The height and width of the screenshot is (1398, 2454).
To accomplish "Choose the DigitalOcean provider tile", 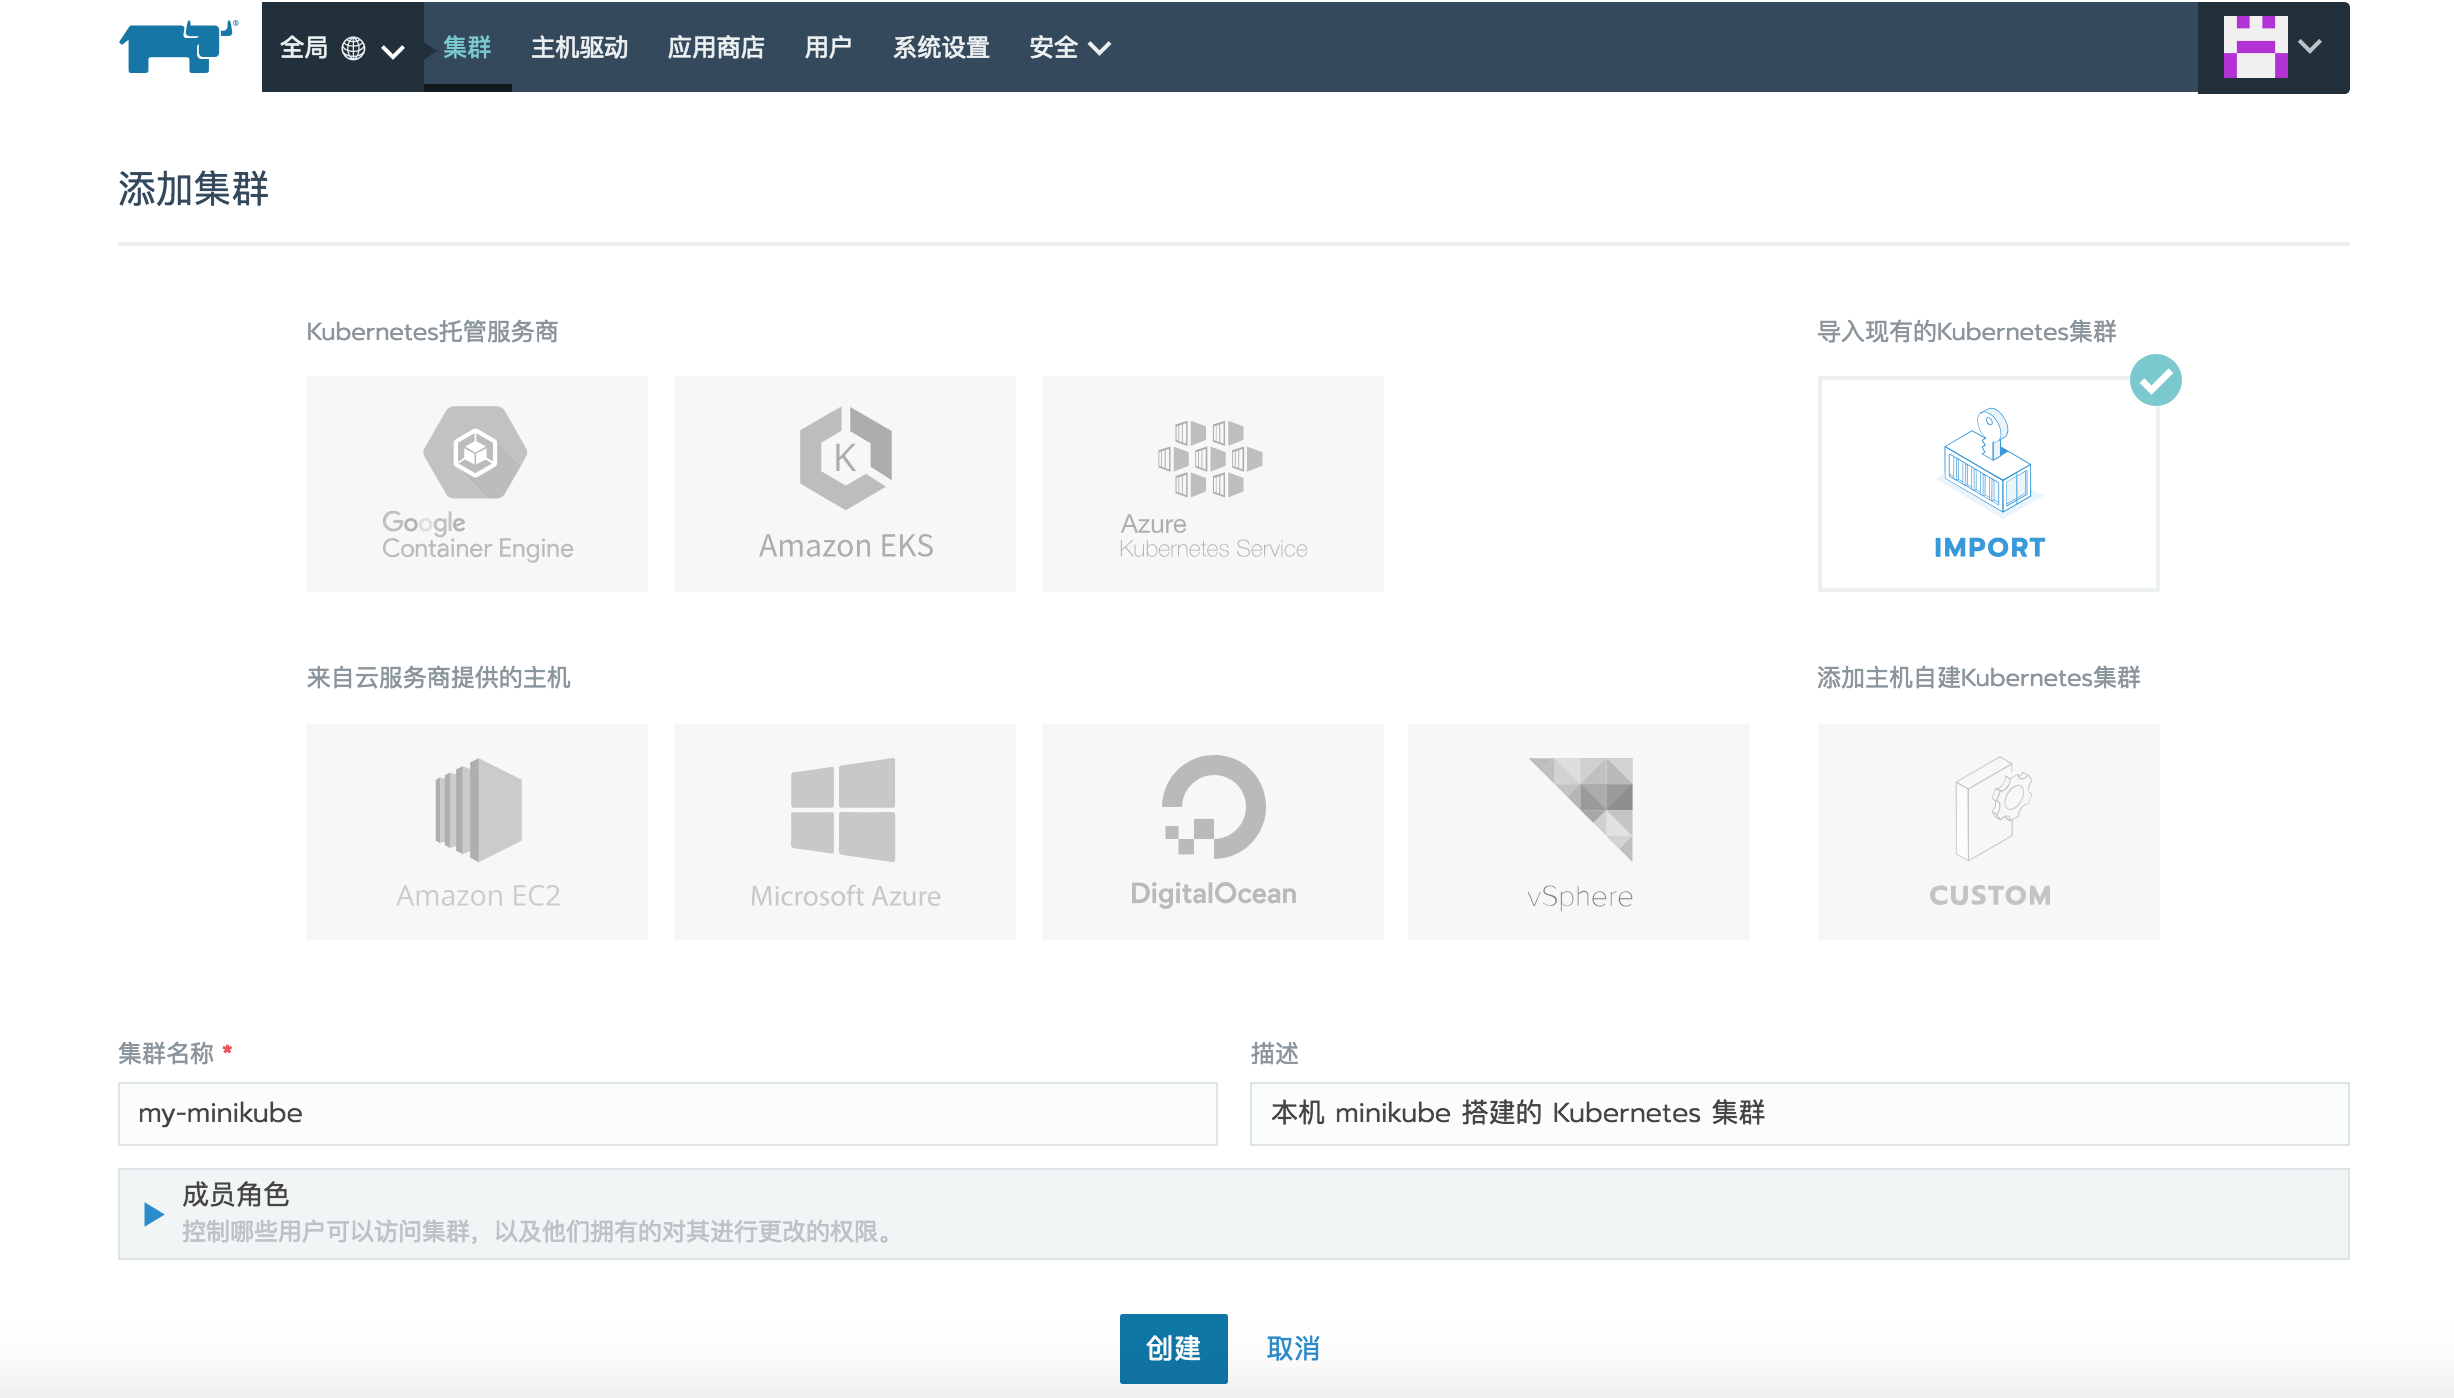I will 1212,832.
